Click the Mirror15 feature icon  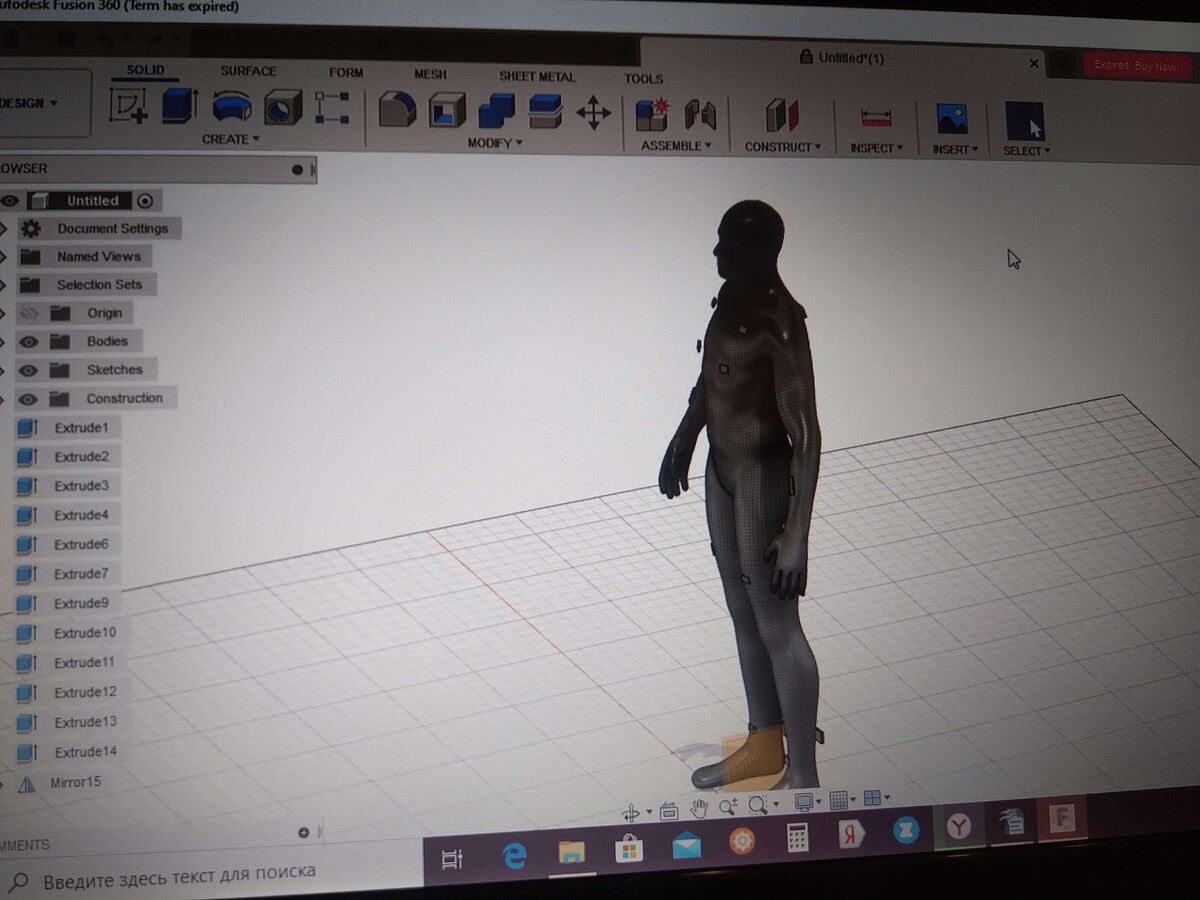click(x=27, y=784)
